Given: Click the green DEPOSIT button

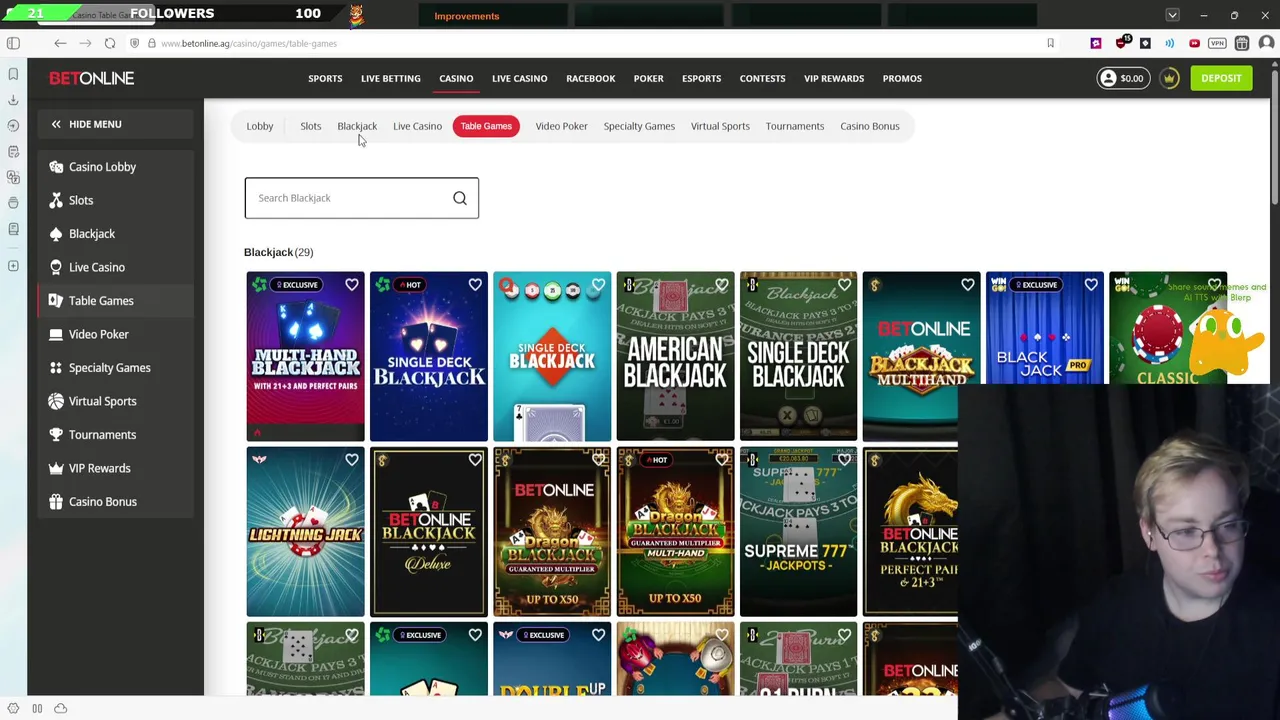Looking at the screenshot, I should 1221,78.
